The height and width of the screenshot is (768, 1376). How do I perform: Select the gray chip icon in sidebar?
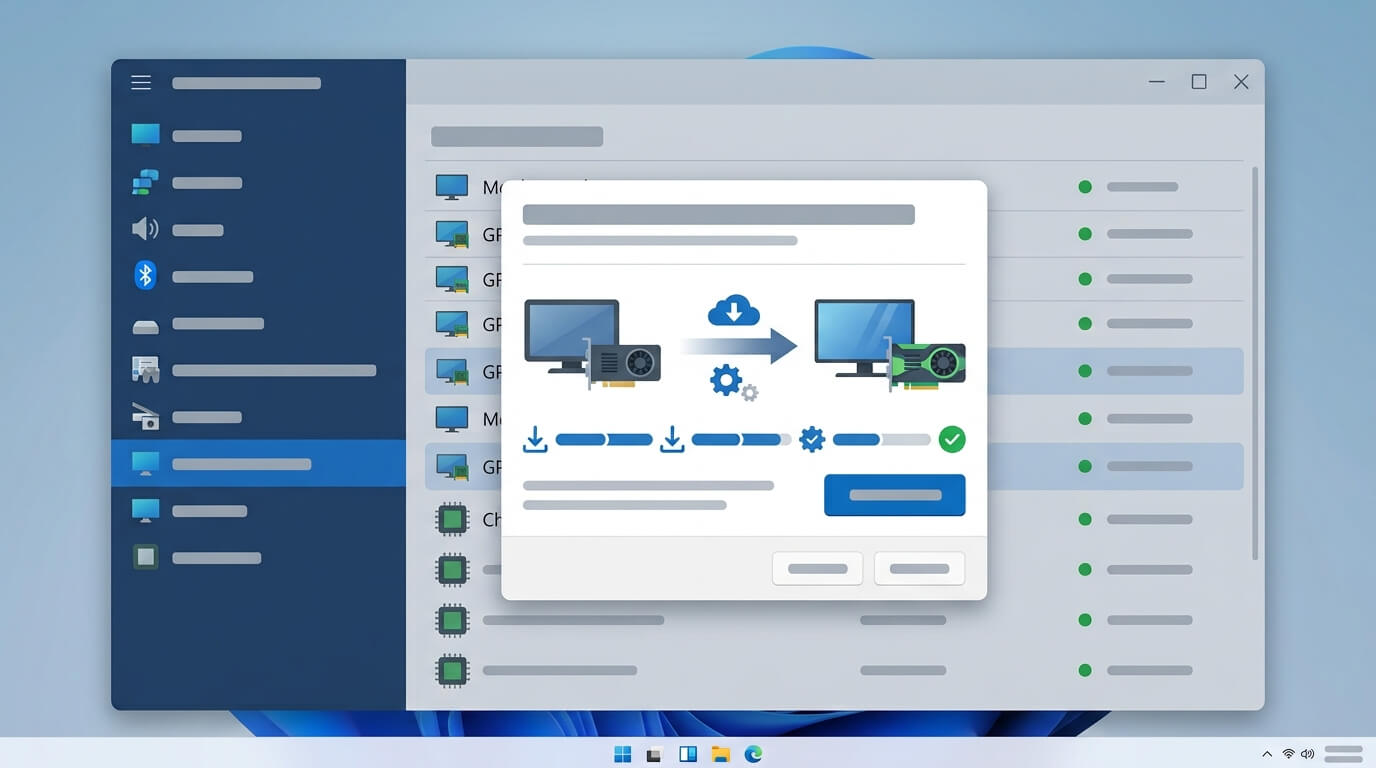point(146,557)
